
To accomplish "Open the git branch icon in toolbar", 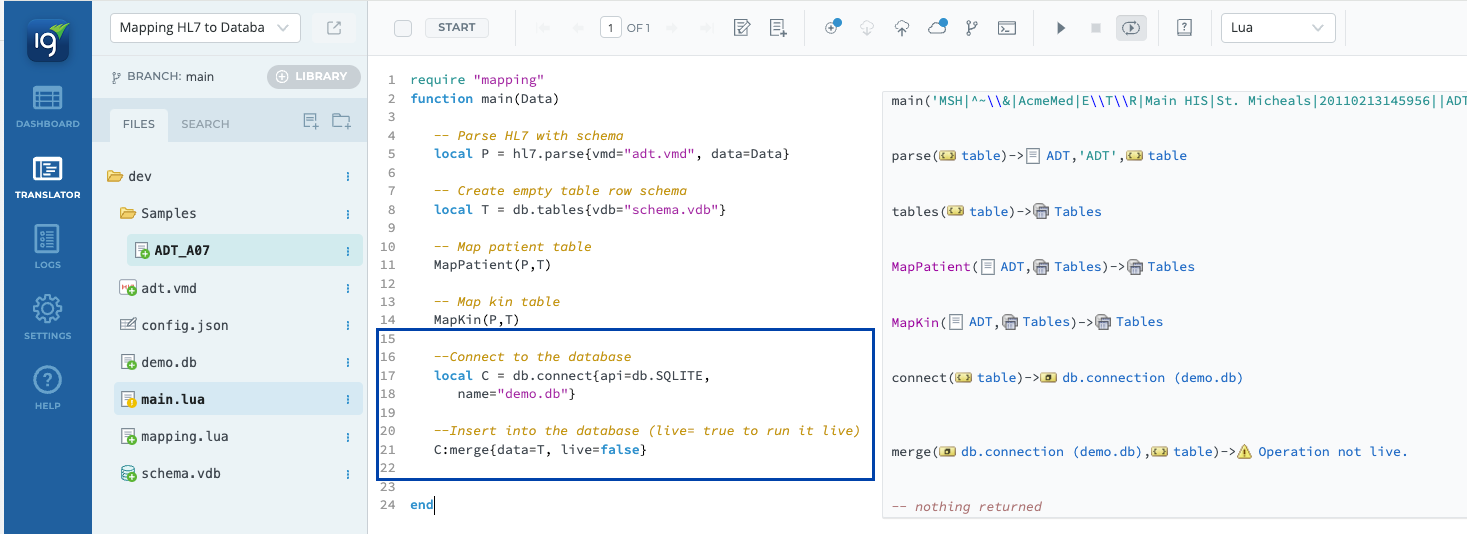I will pyautogui.click(x=971, y=28).
